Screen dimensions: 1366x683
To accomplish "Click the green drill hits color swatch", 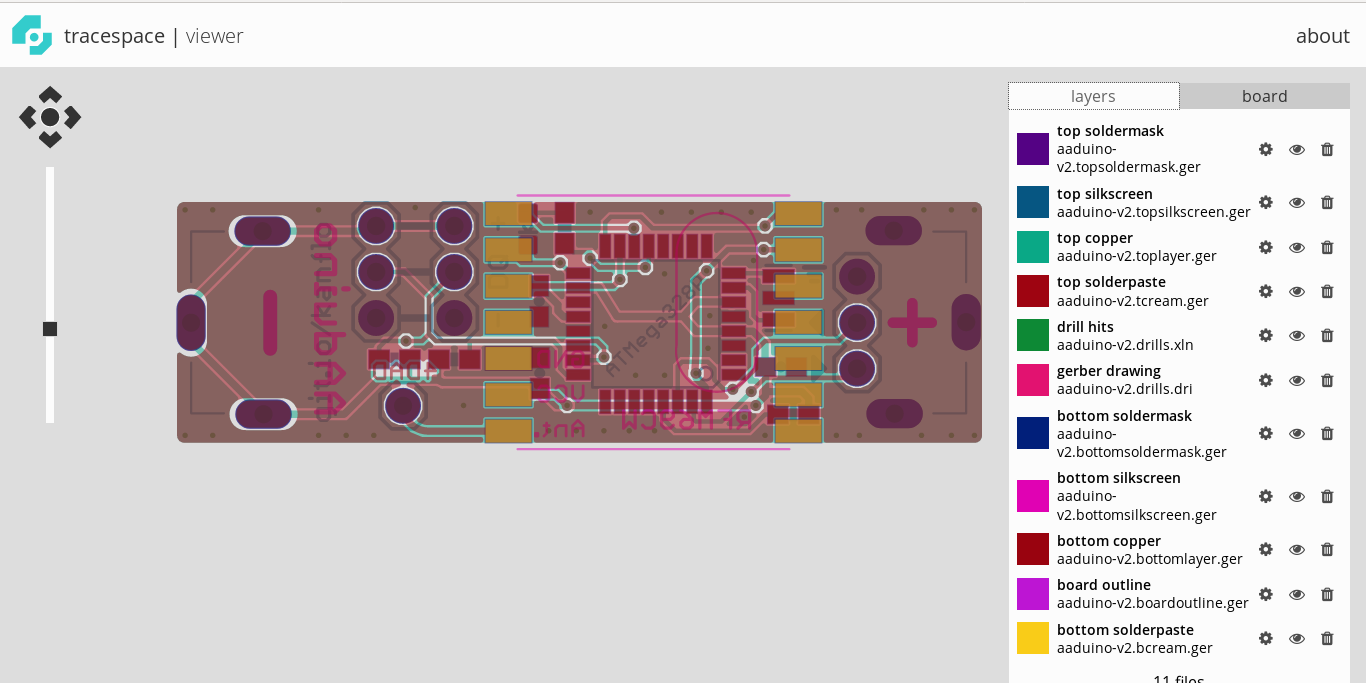I will pos(1033,335).
